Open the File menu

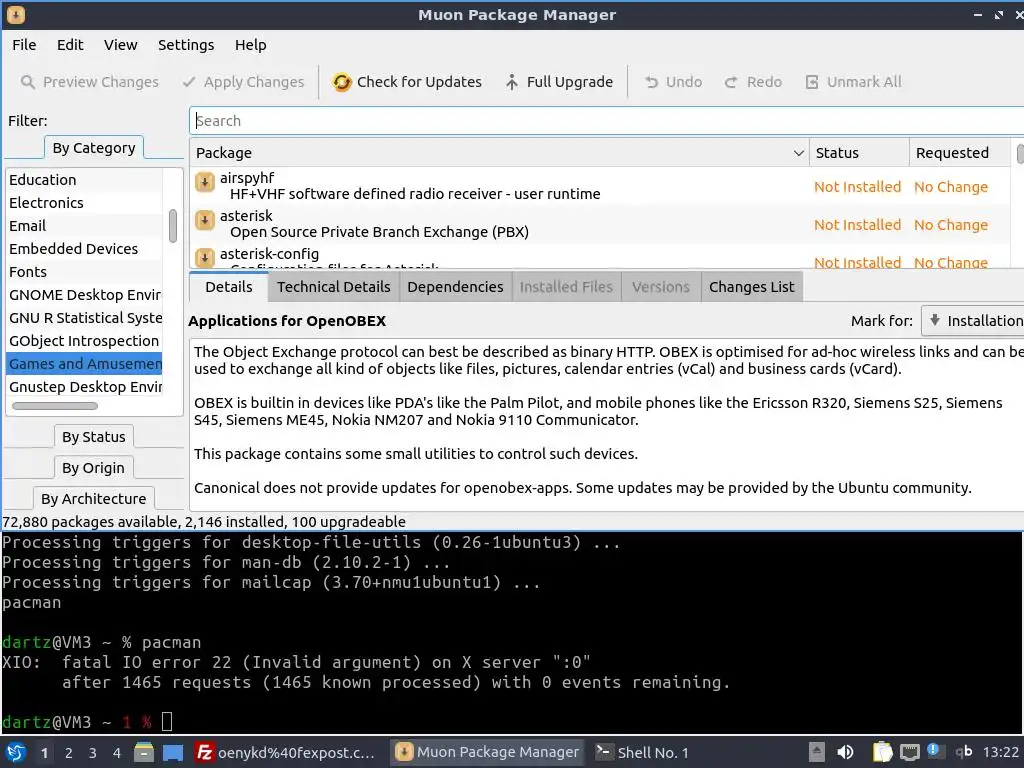click(24, 45)
